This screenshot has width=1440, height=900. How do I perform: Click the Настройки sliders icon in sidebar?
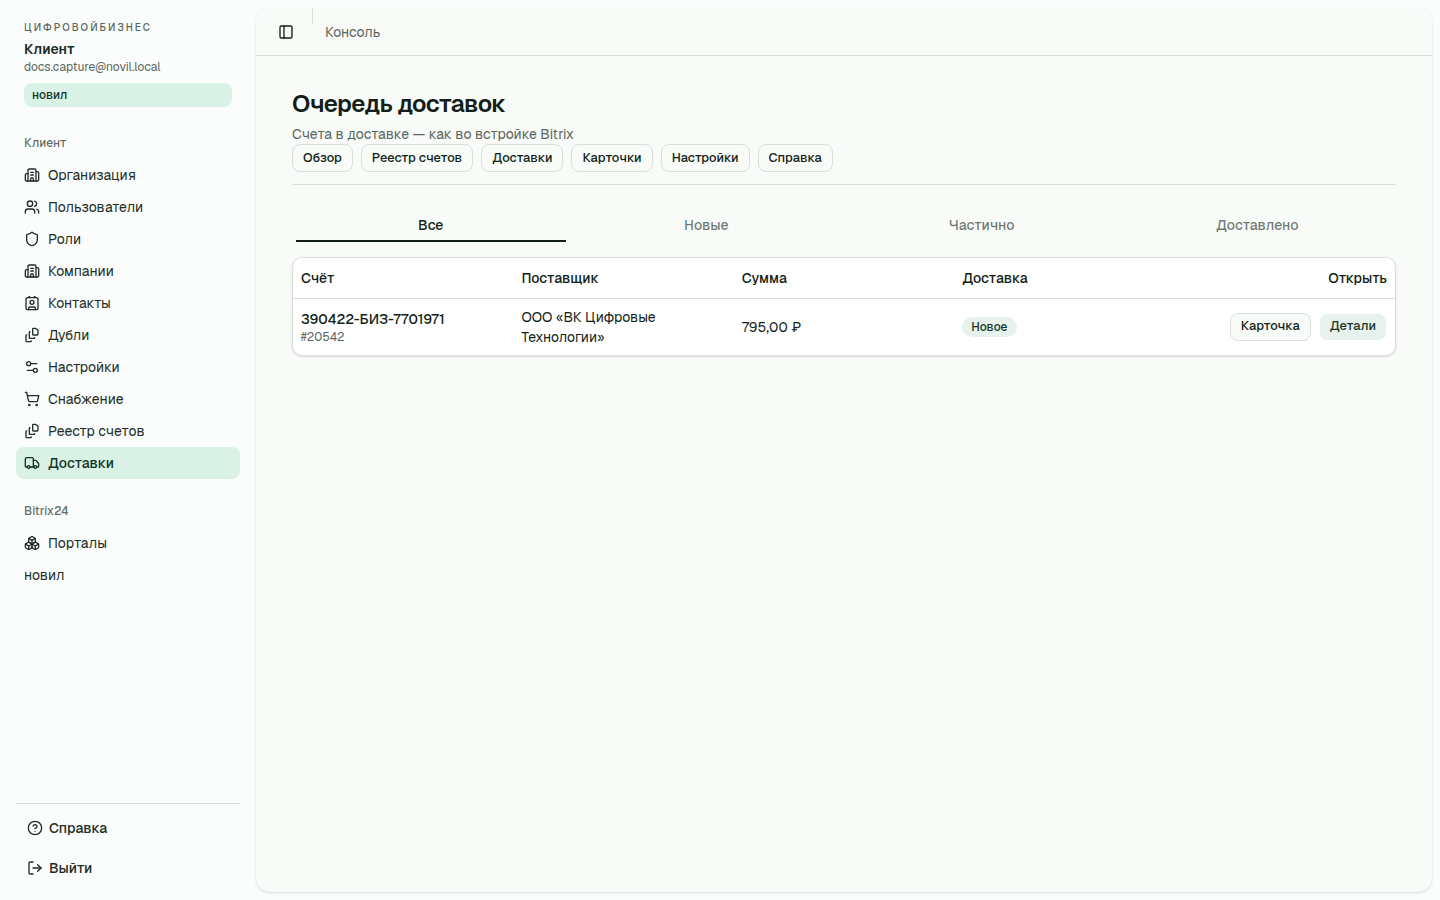32,367
